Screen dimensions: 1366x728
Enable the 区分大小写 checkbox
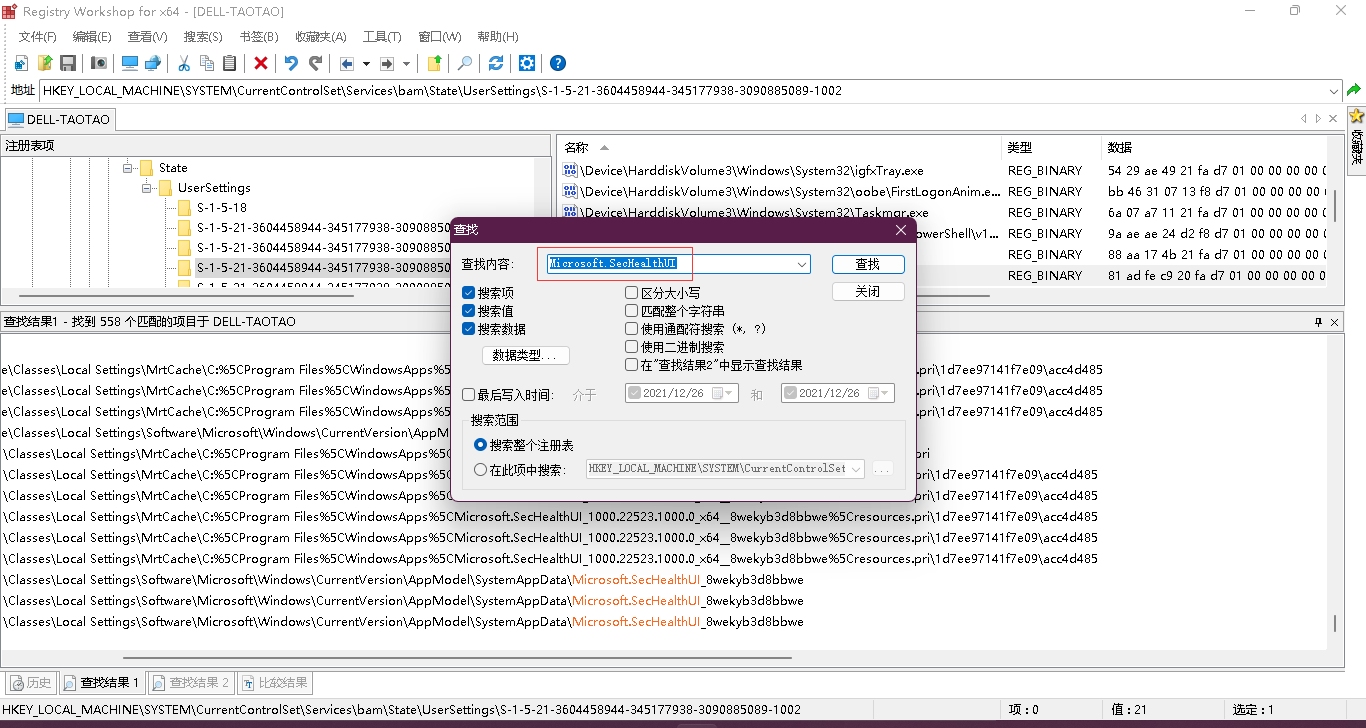pos(632,293)
